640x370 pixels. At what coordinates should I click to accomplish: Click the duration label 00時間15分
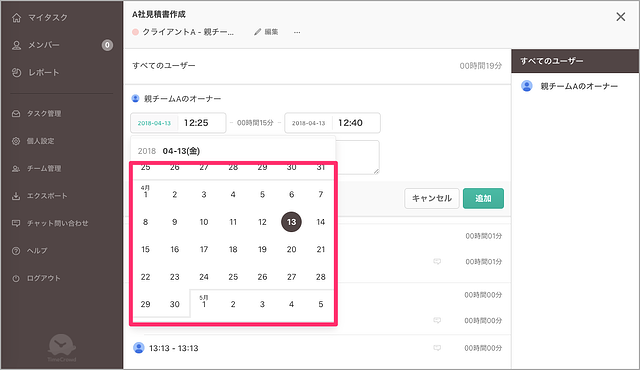click(255, 123)
